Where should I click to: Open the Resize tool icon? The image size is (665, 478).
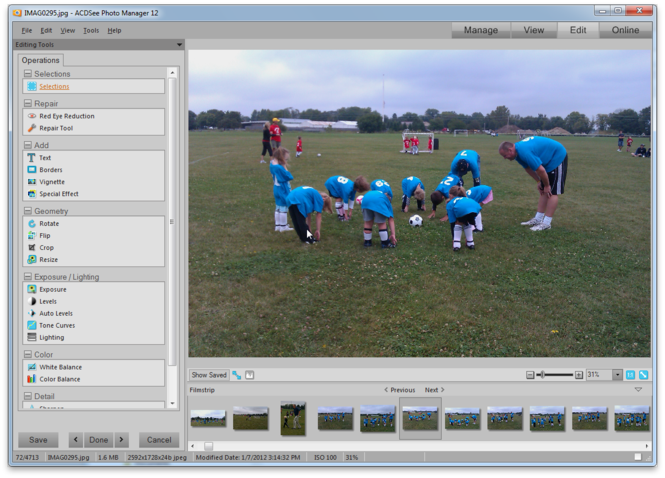(x=32, y=259)
